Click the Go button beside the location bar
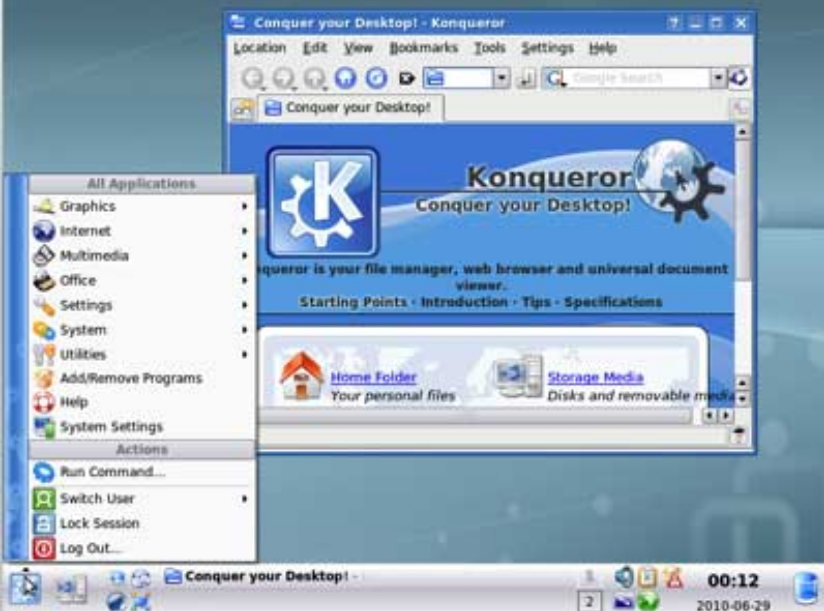Viewport: 824px width, 611px height. pyautogui.click(x=525, y=79)
